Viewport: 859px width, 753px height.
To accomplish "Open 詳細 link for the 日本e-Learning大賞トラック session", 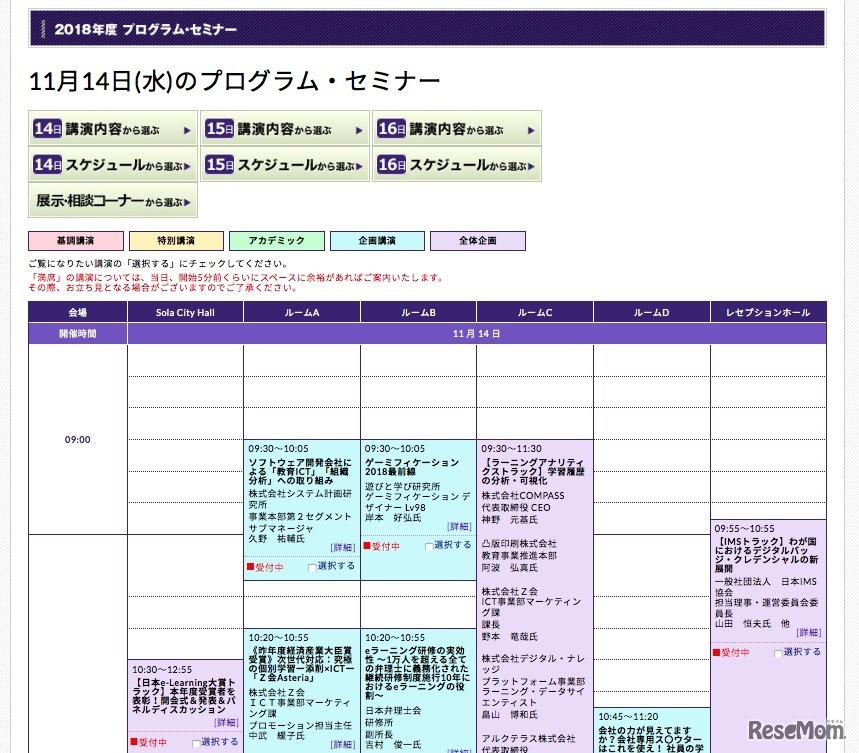I will coord(226,723).
